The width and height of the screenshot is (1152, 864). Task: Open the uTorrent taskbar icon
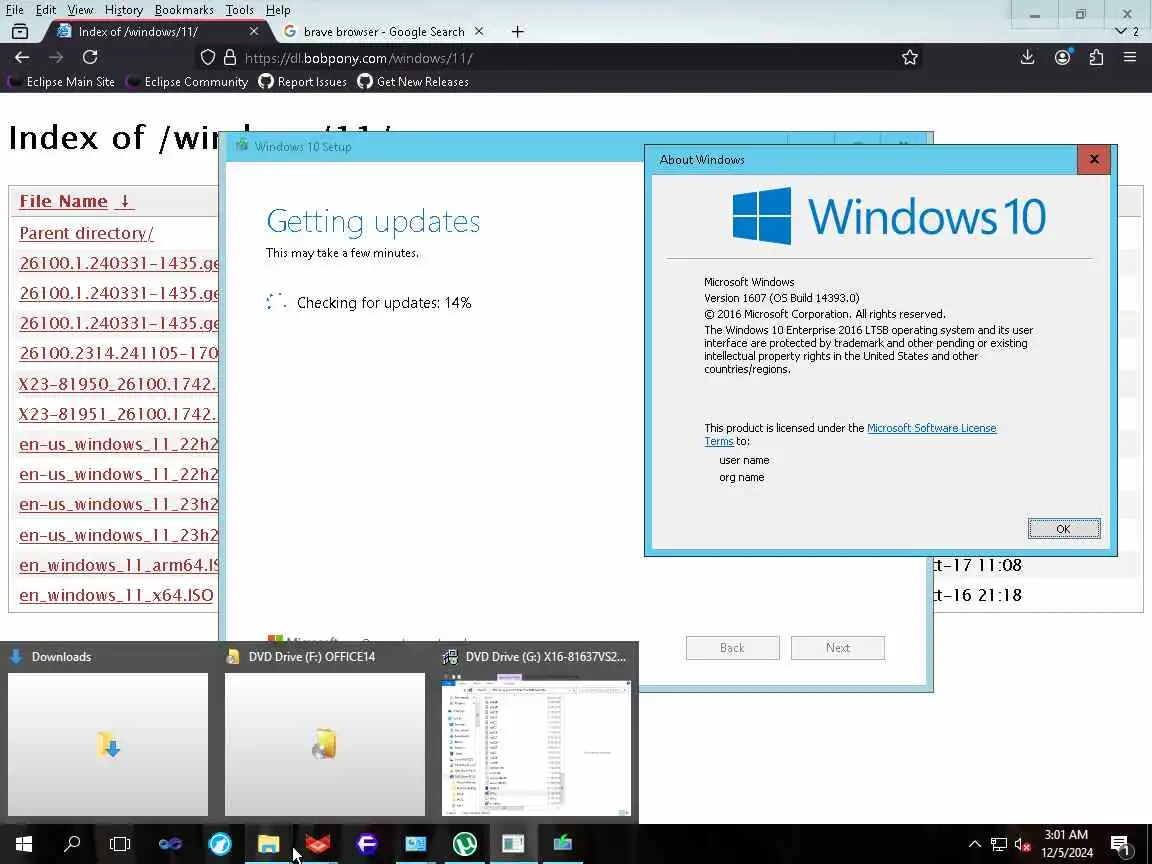pos(464,843)
